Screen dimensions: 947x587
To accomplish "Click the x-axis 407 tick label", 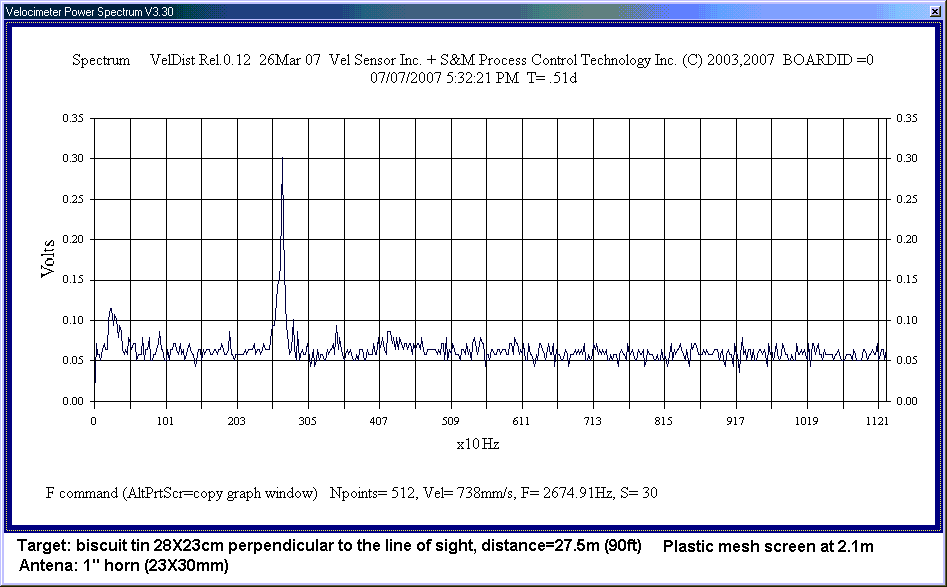I will click(379, 422).
